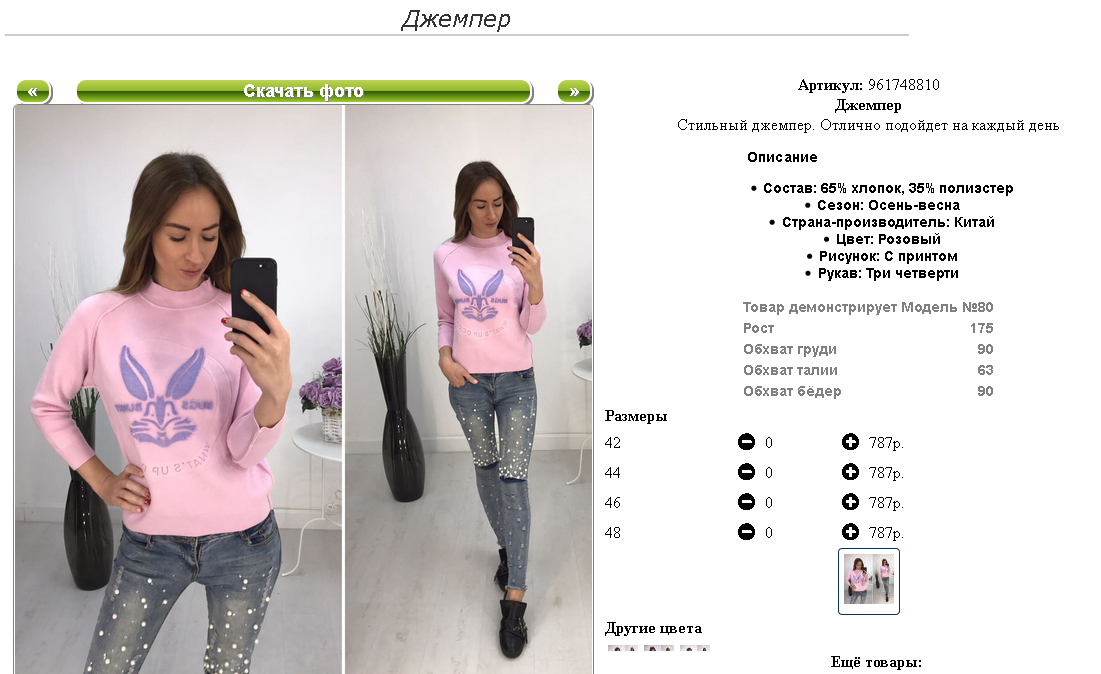Open the second alternate color thumbnail
The width and height of the screenshot is (1101, 674).
point(659,648)
